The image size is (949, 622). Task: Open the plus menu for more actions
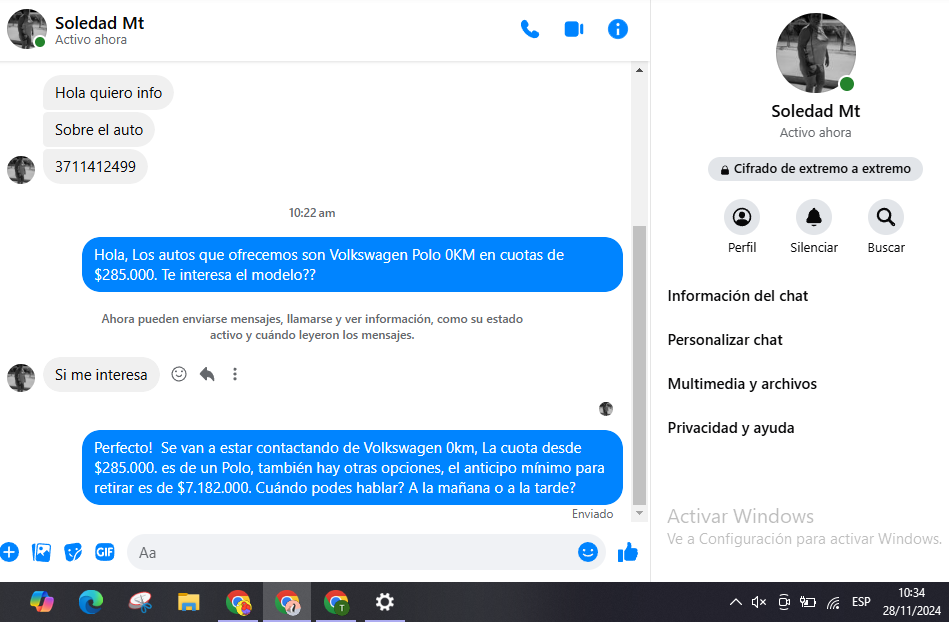(10, 552)
